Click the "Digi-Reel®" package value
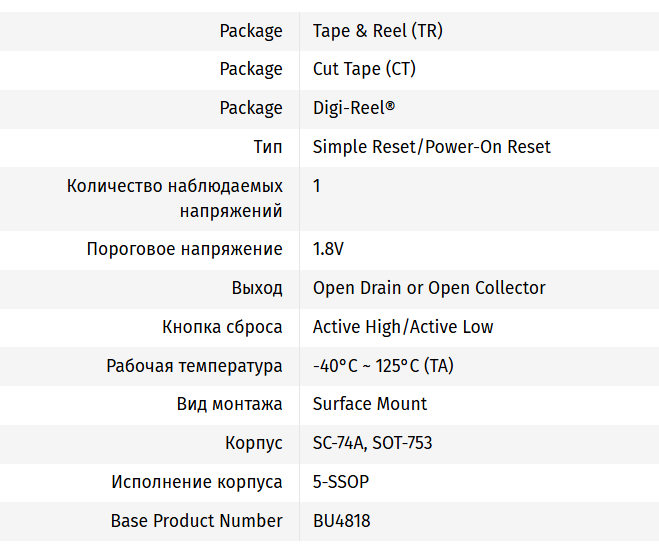 (354, 108)
